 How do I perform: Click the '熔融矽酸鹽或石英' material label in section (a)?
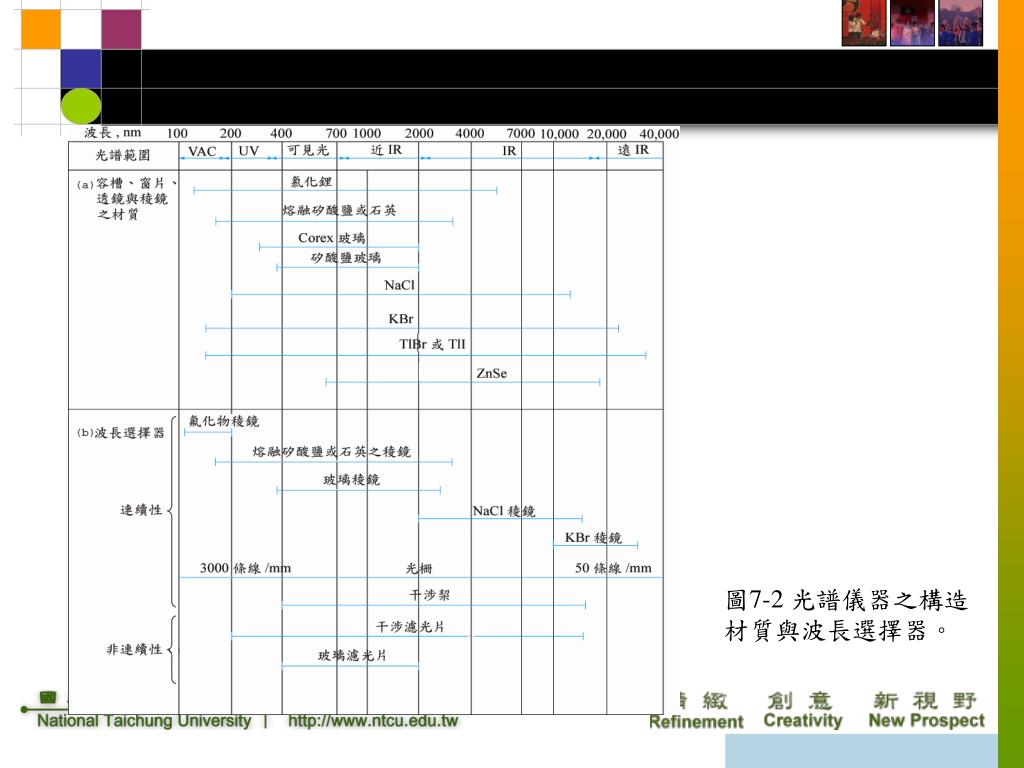[x=340, y=210]
